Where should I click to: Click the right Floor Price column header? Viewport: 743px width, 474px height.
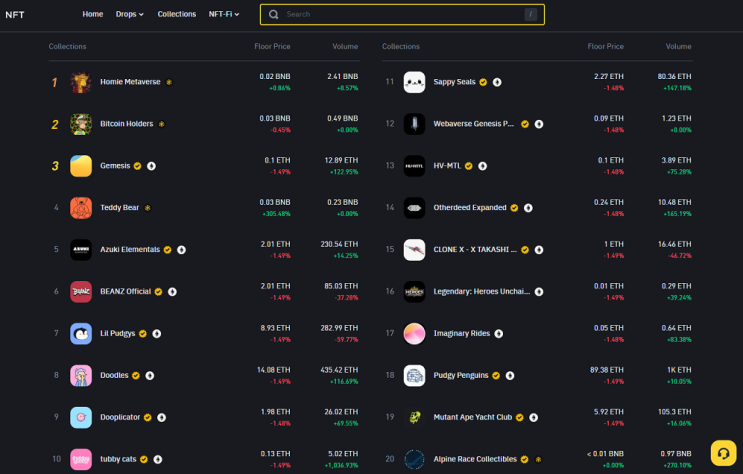click(x=605, y=46)
